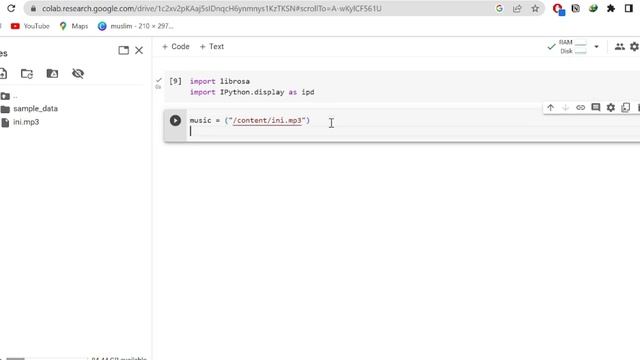Close the Files sidebar panel
Viewport: 640px width, 360px height.
click(x=139, y=50)
